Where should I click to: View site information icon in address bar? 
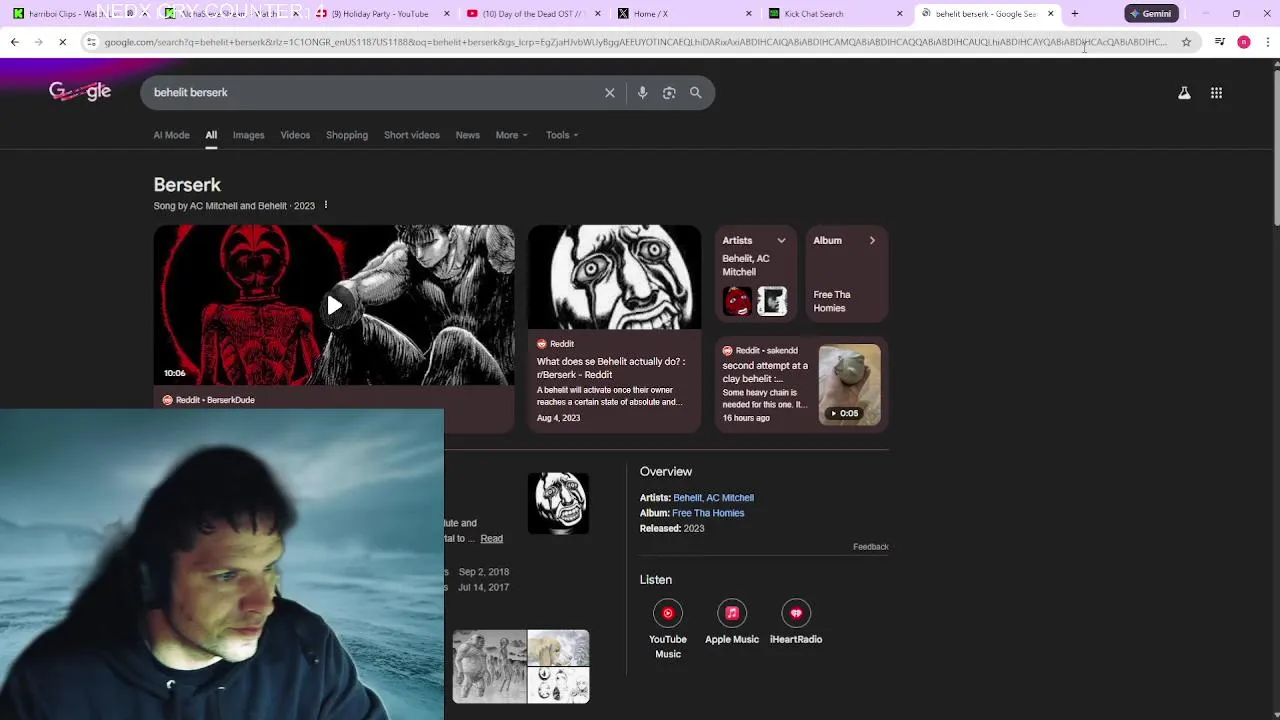click(91, 42)
